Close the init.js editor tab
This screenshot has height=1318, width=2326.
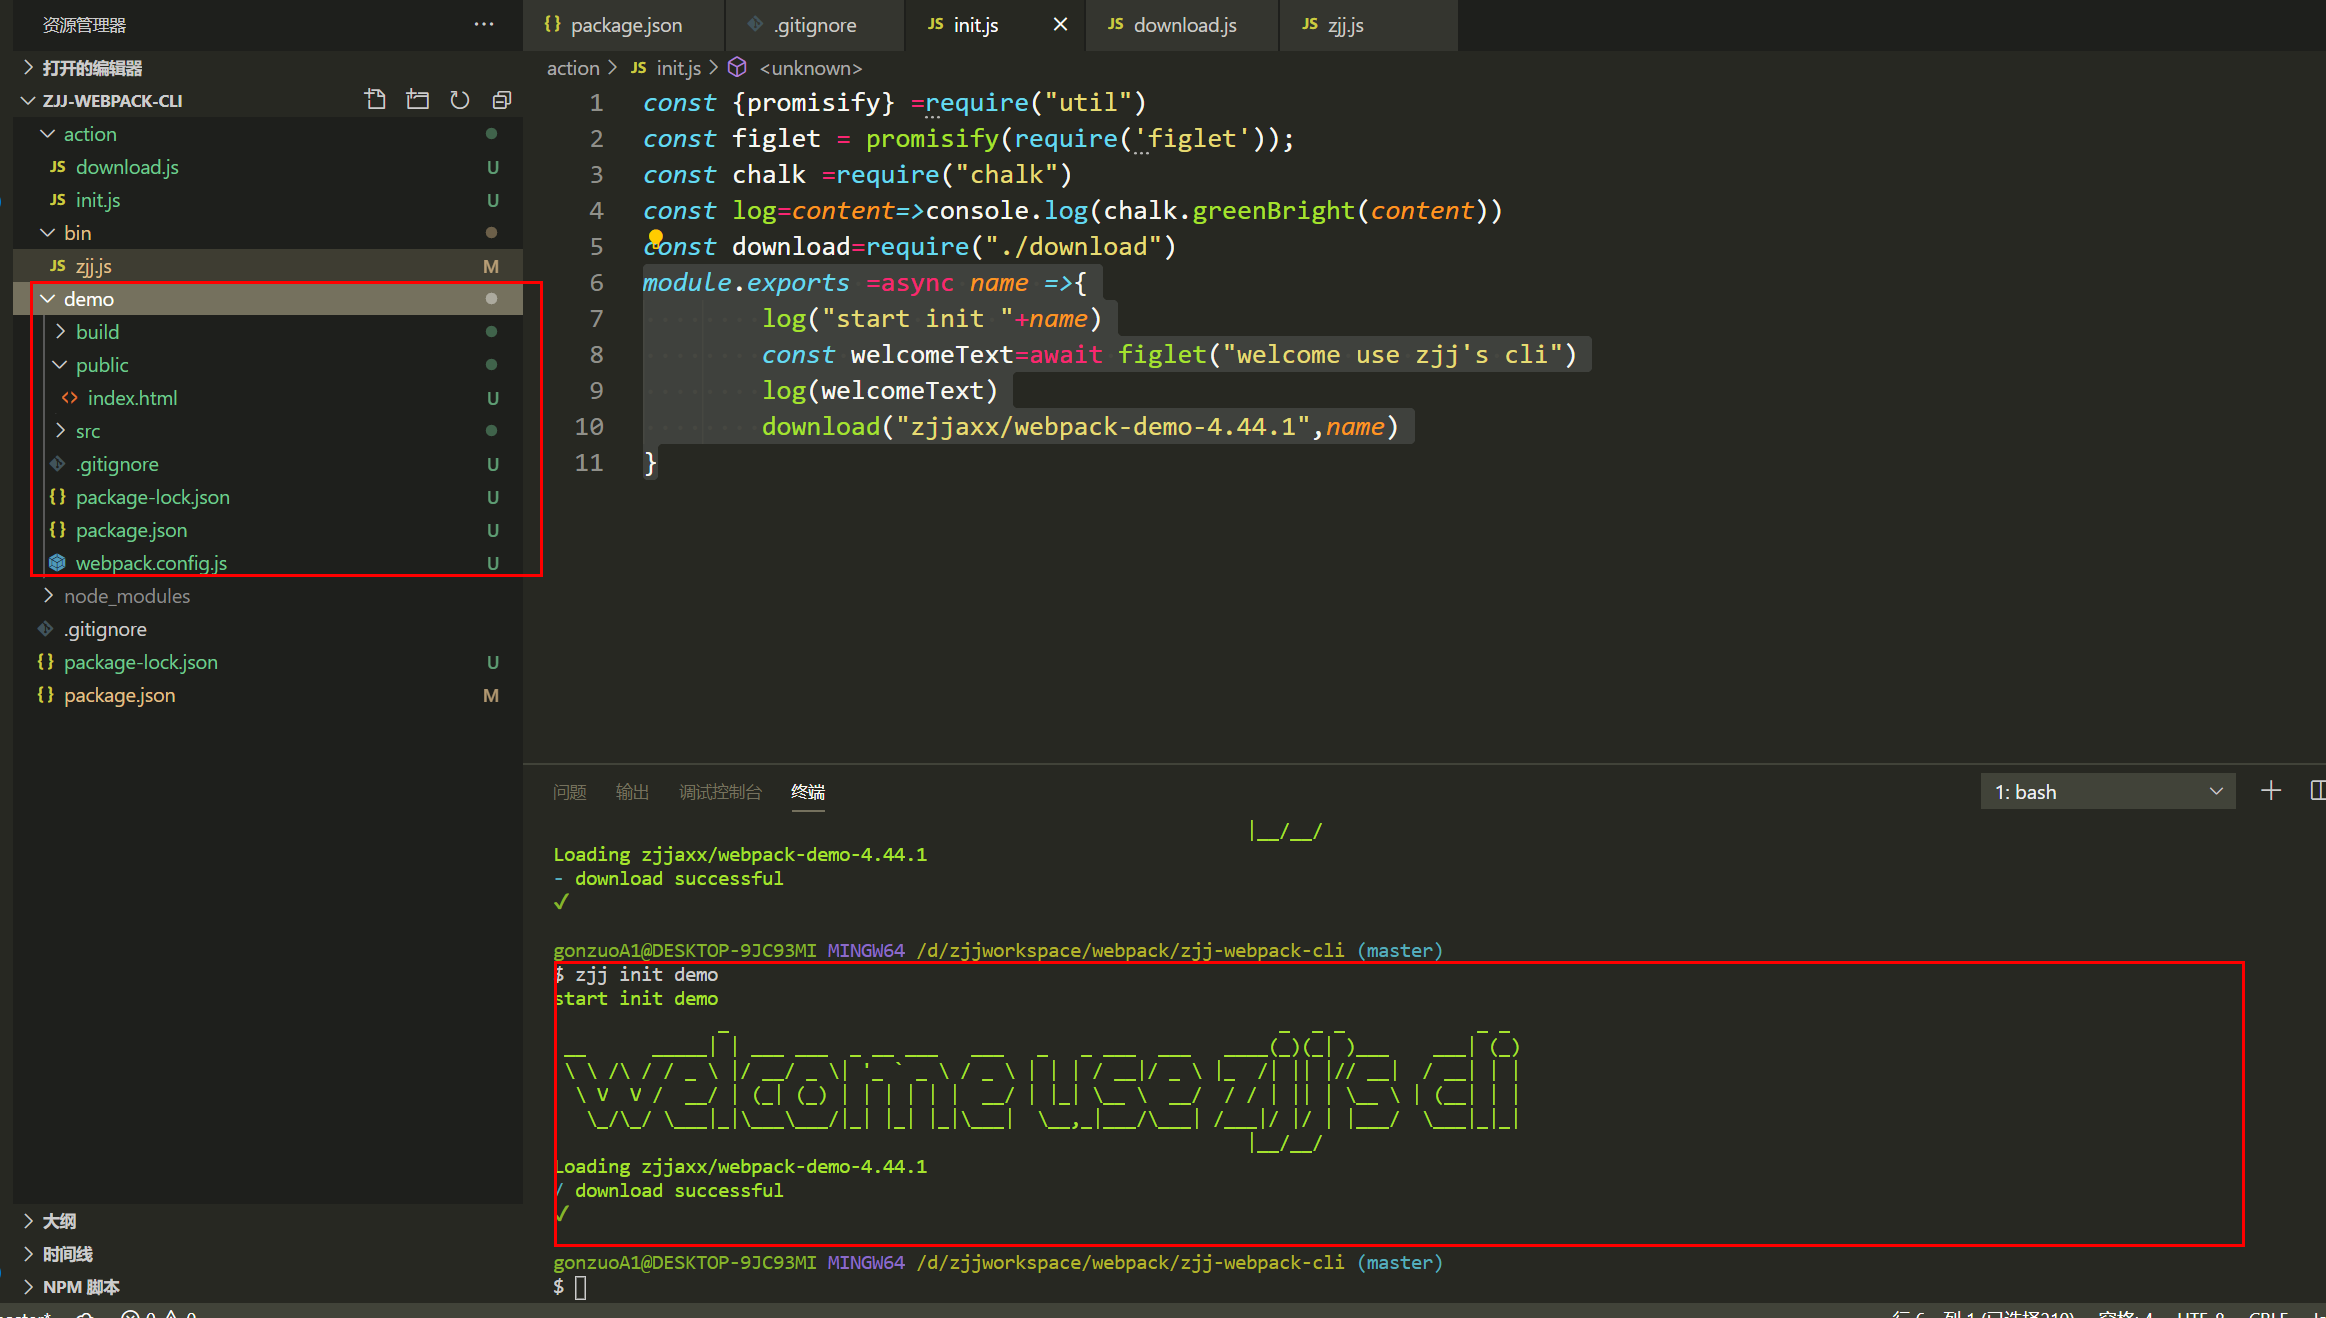tap(1060, 24)
